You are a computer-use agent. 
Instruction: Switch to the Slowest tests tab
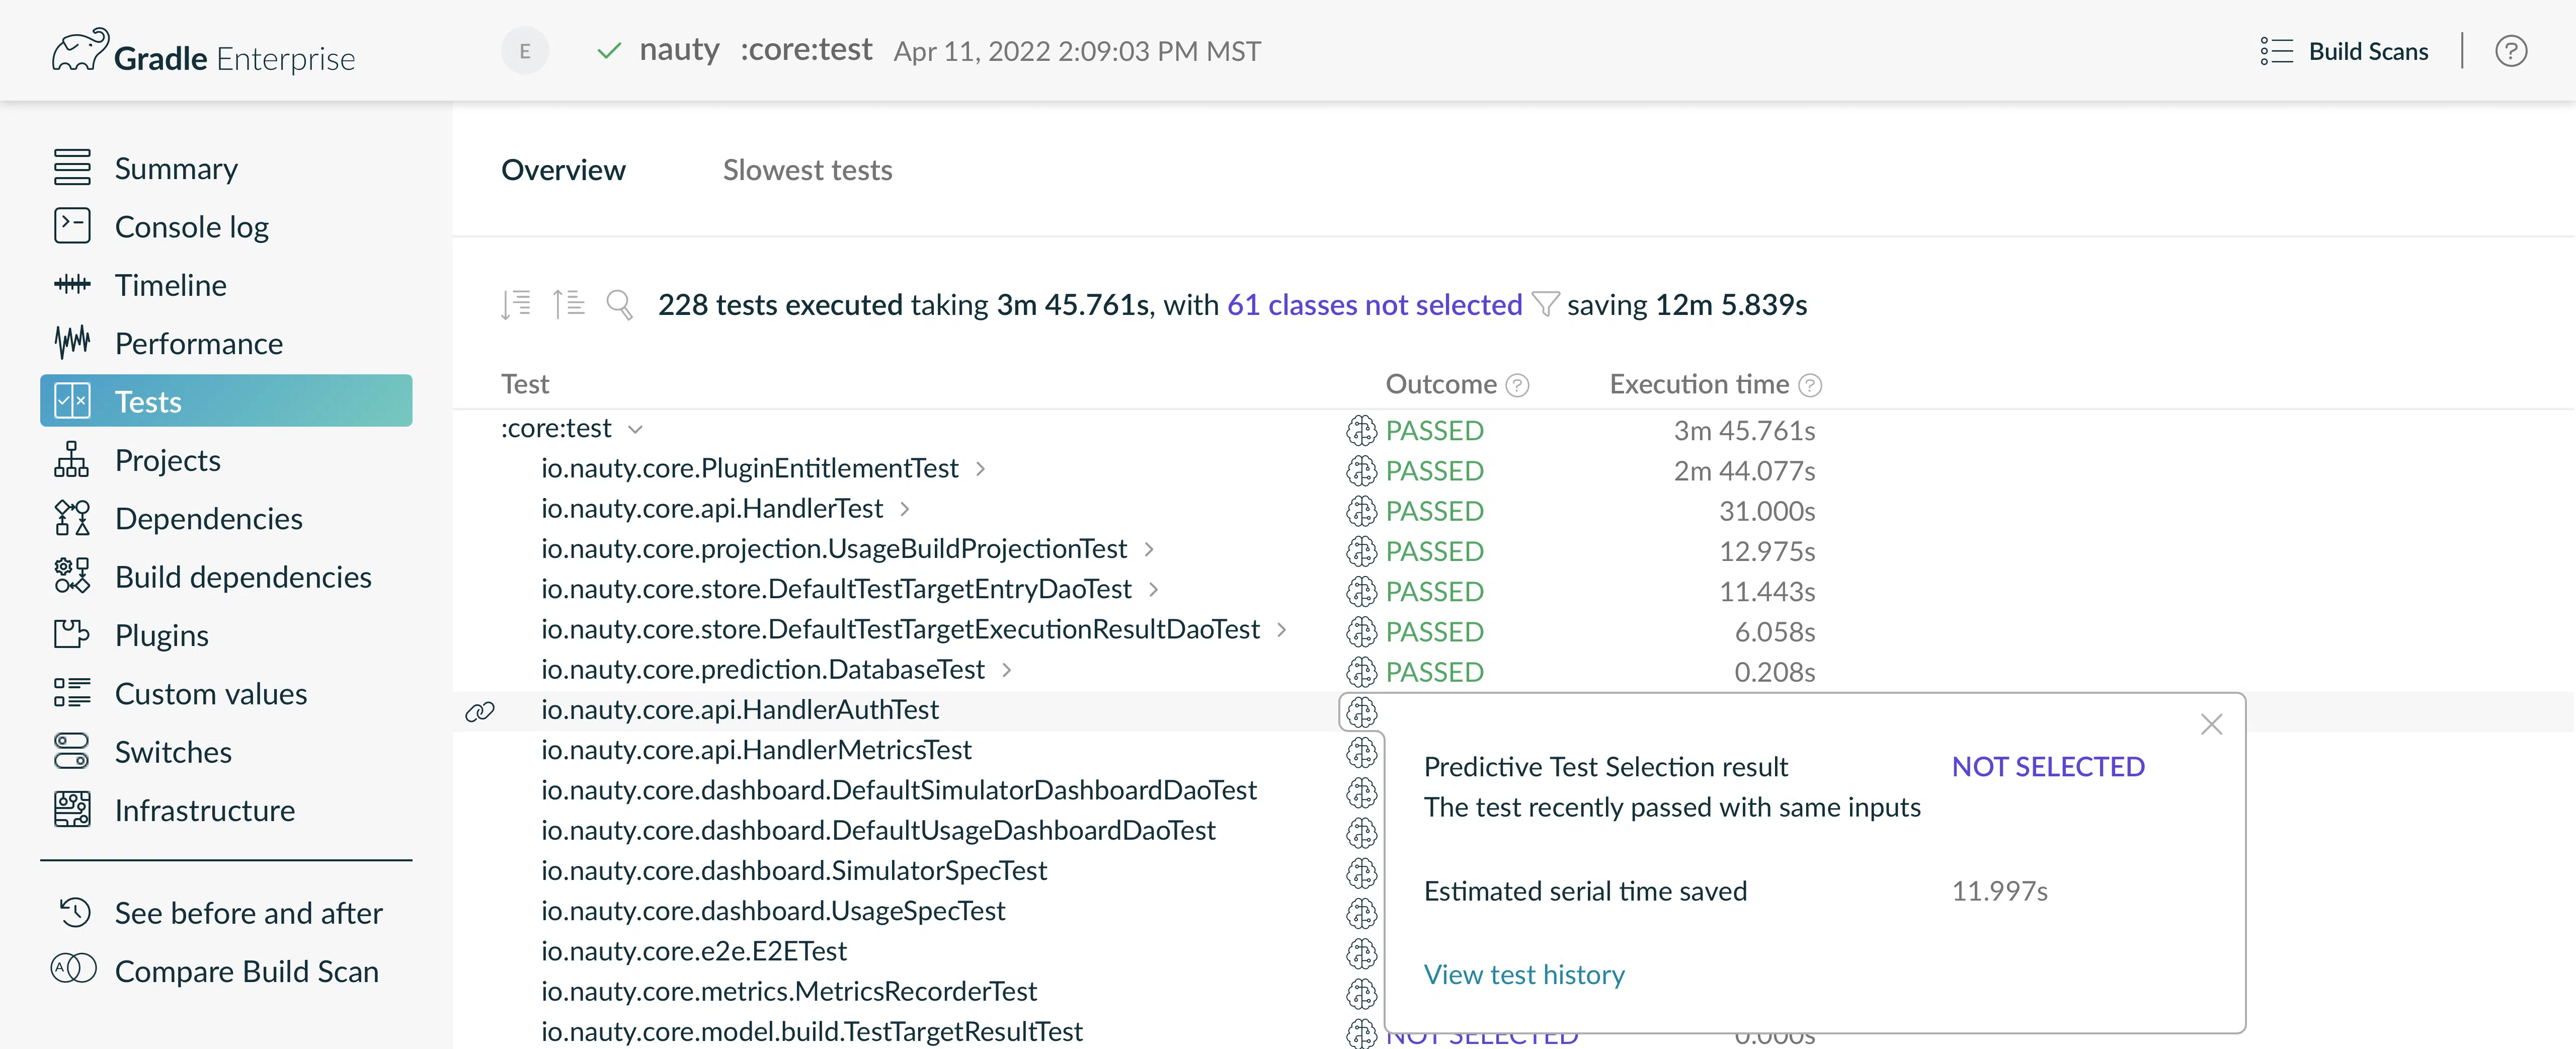click(807, 170)
